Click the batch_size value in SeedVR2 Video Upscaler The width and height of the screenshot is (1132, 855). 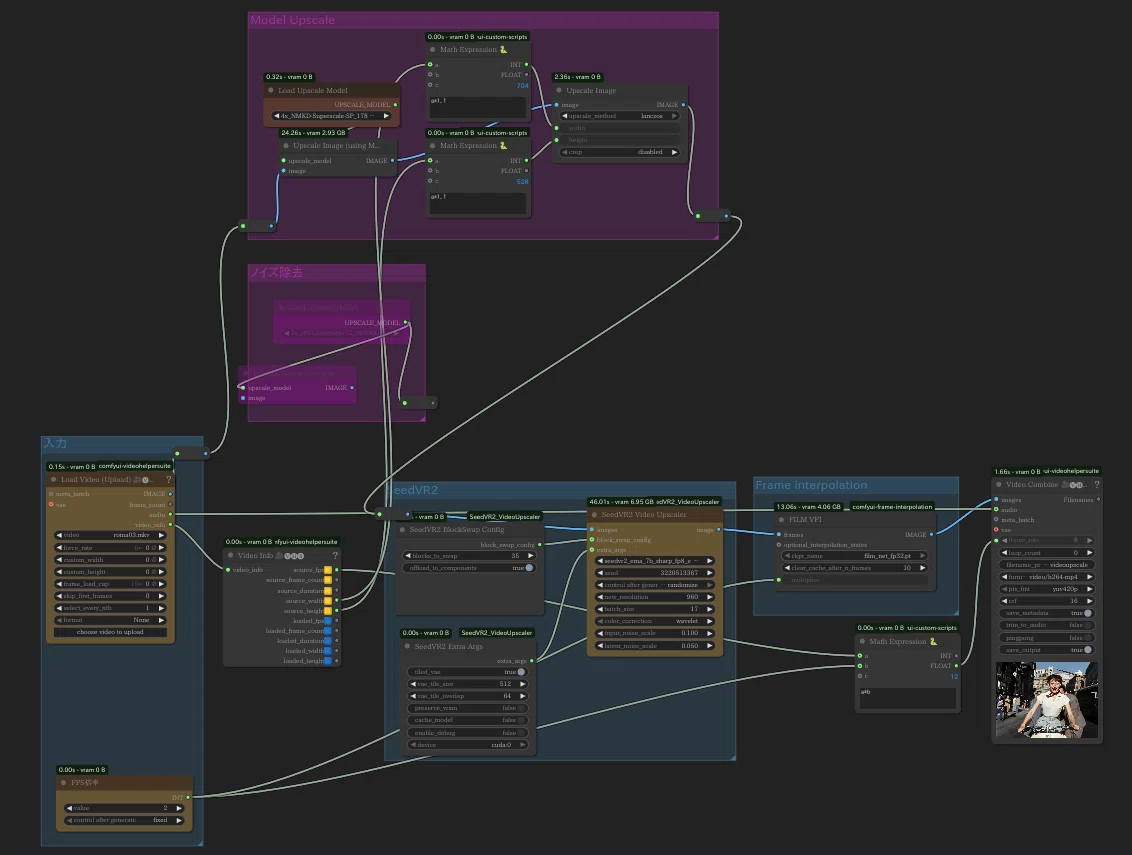655,609
